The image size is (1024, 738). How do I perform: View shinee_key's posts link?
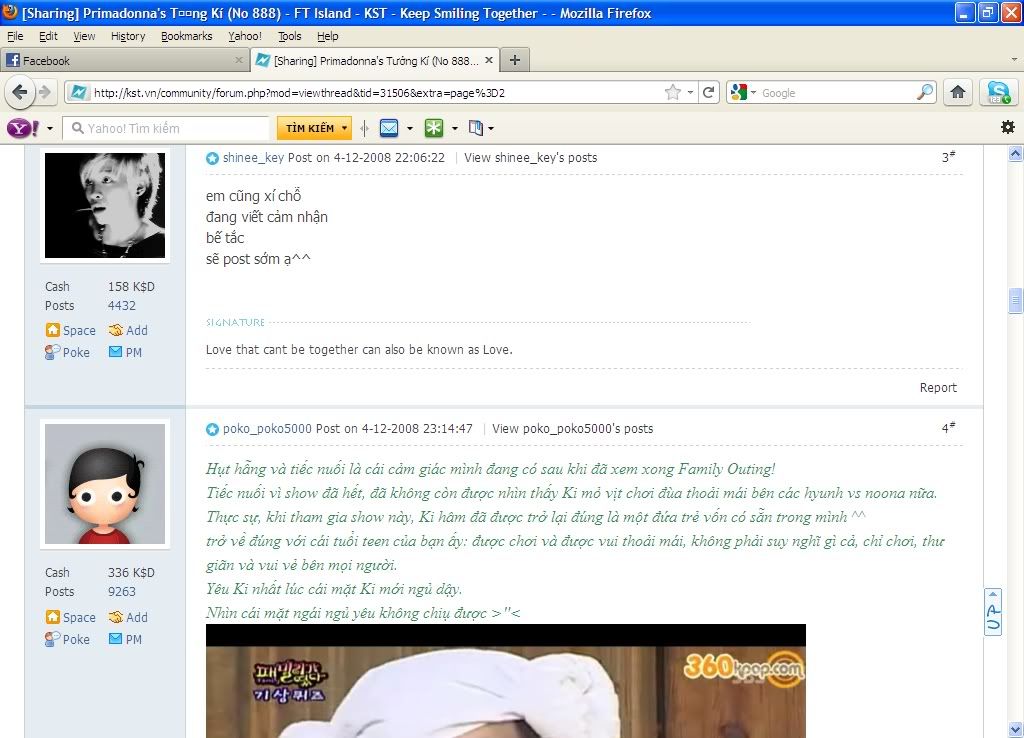530,157
